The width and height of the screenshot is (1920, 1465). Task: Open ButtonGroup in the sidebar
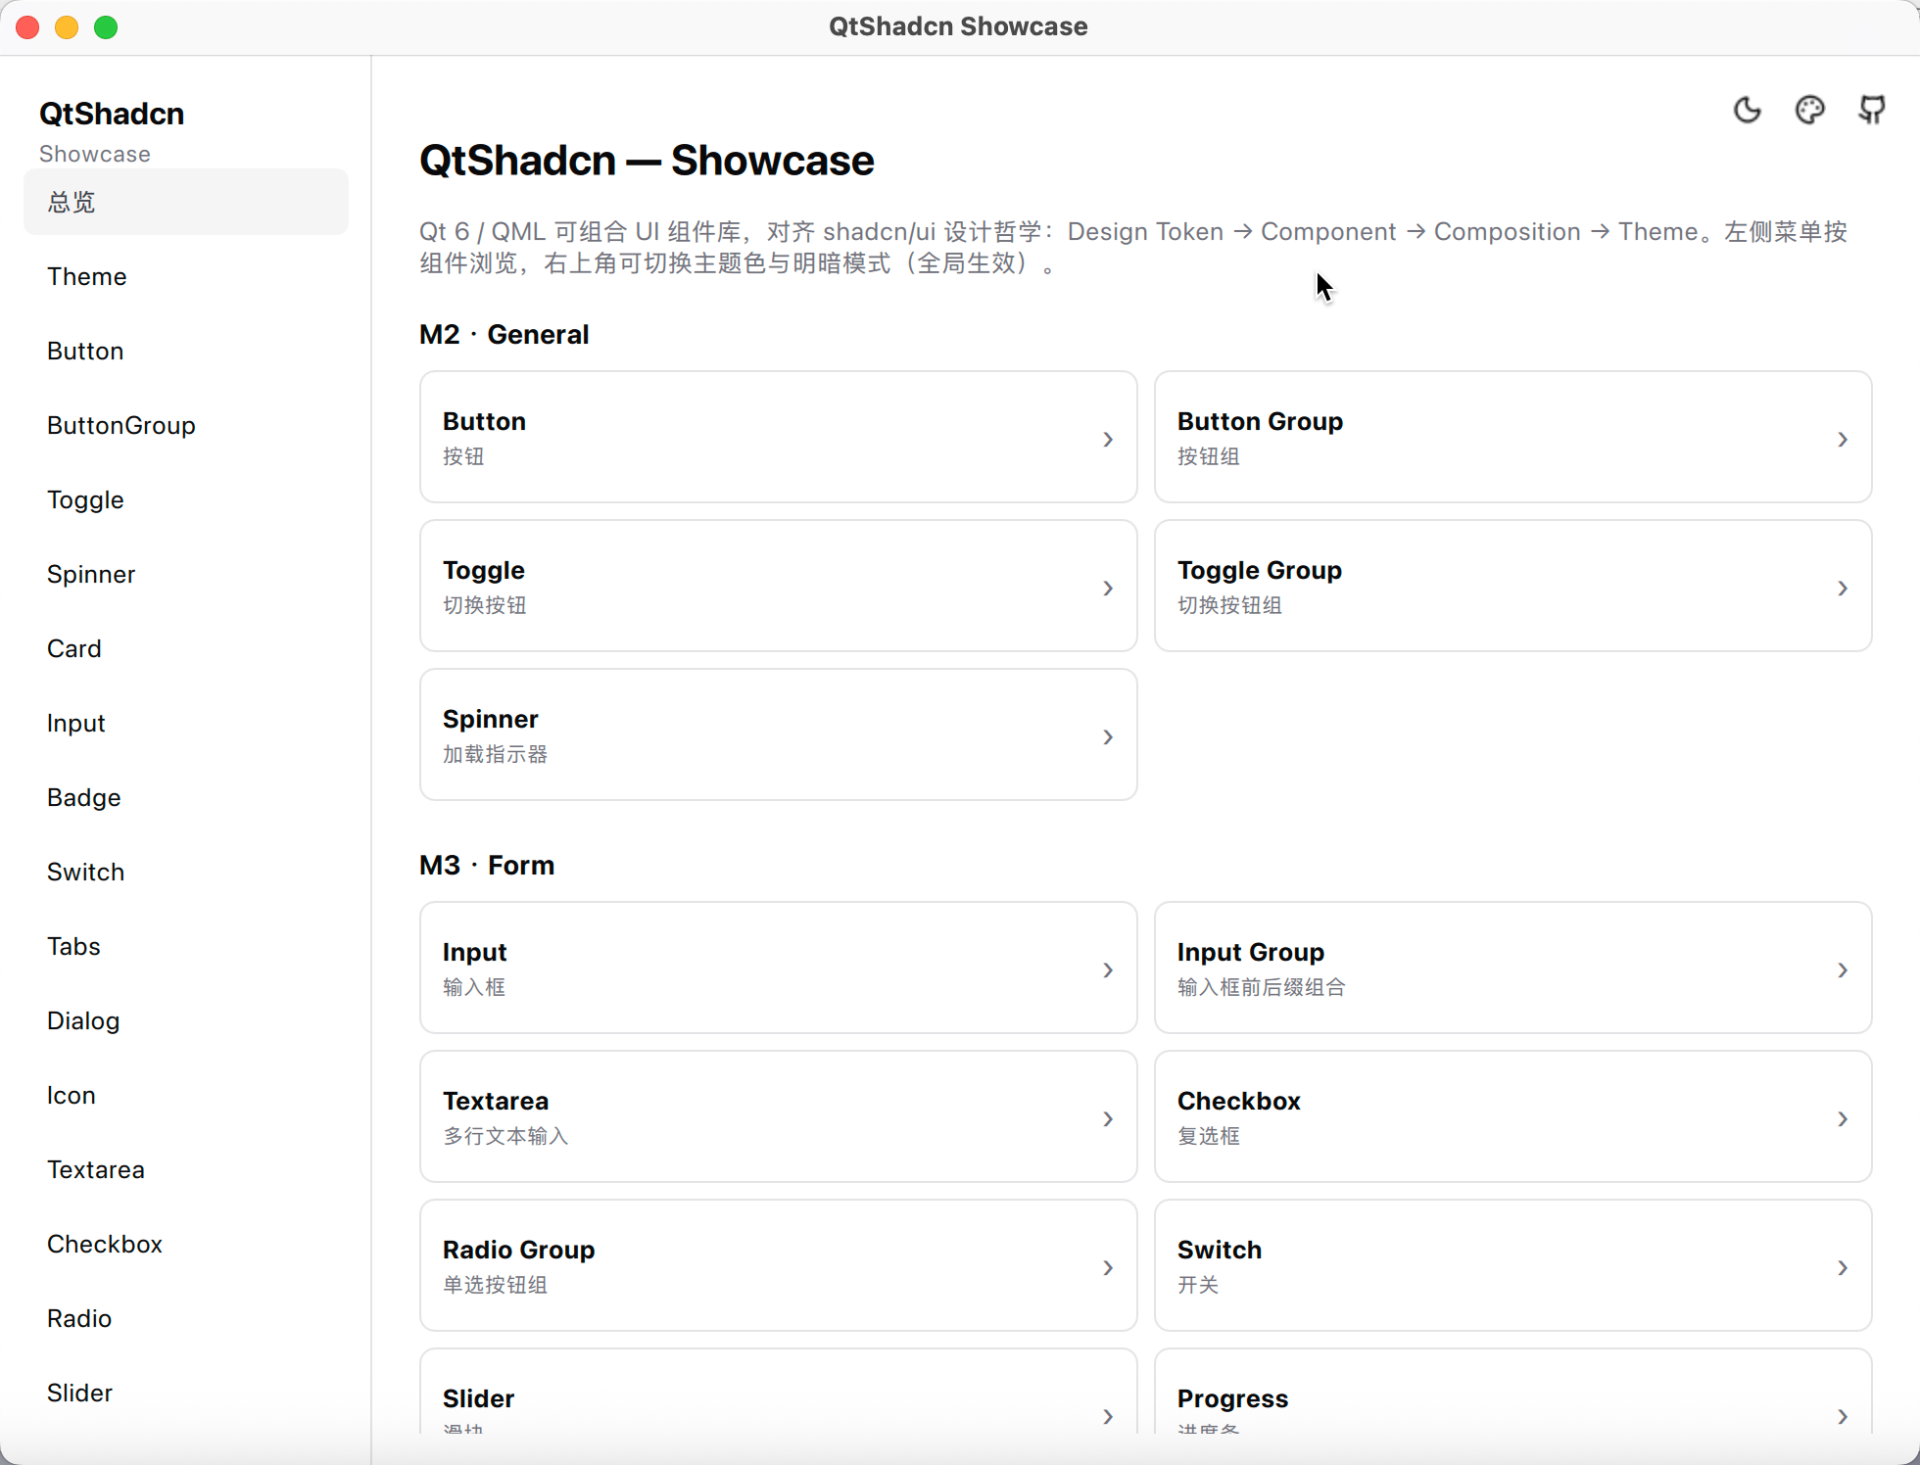coord(186,426)
